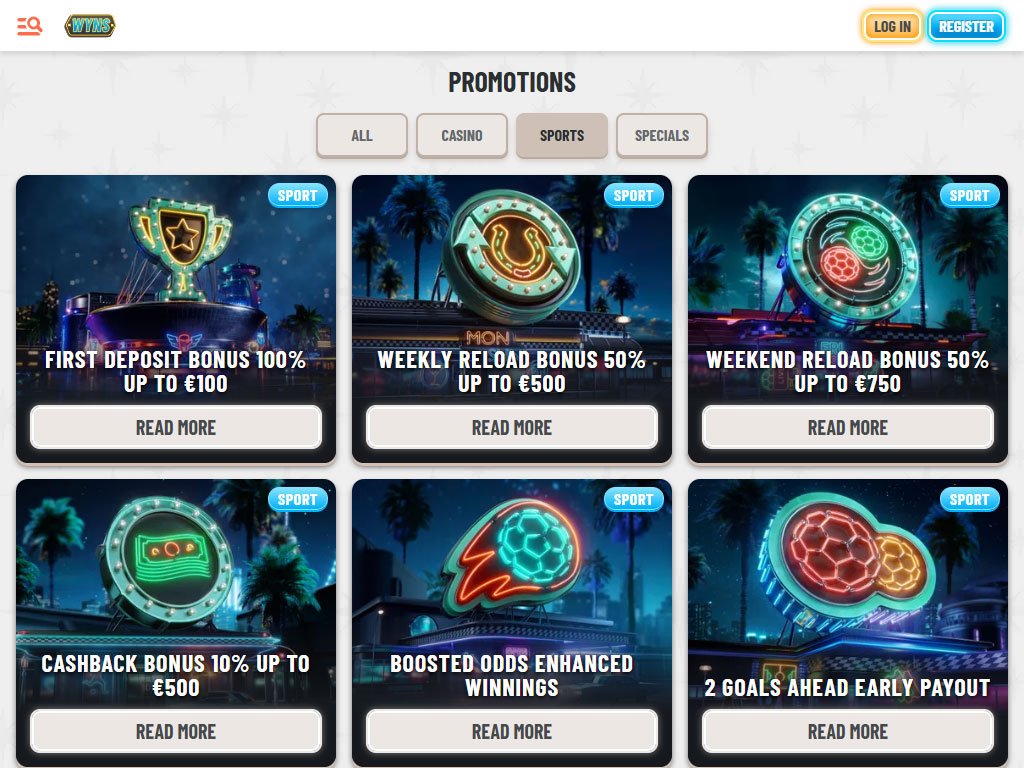Viewport: 1024px width, 768px height.
Task: Read more about Weekly Reload Bonus
Action: [x=512, y=427]
